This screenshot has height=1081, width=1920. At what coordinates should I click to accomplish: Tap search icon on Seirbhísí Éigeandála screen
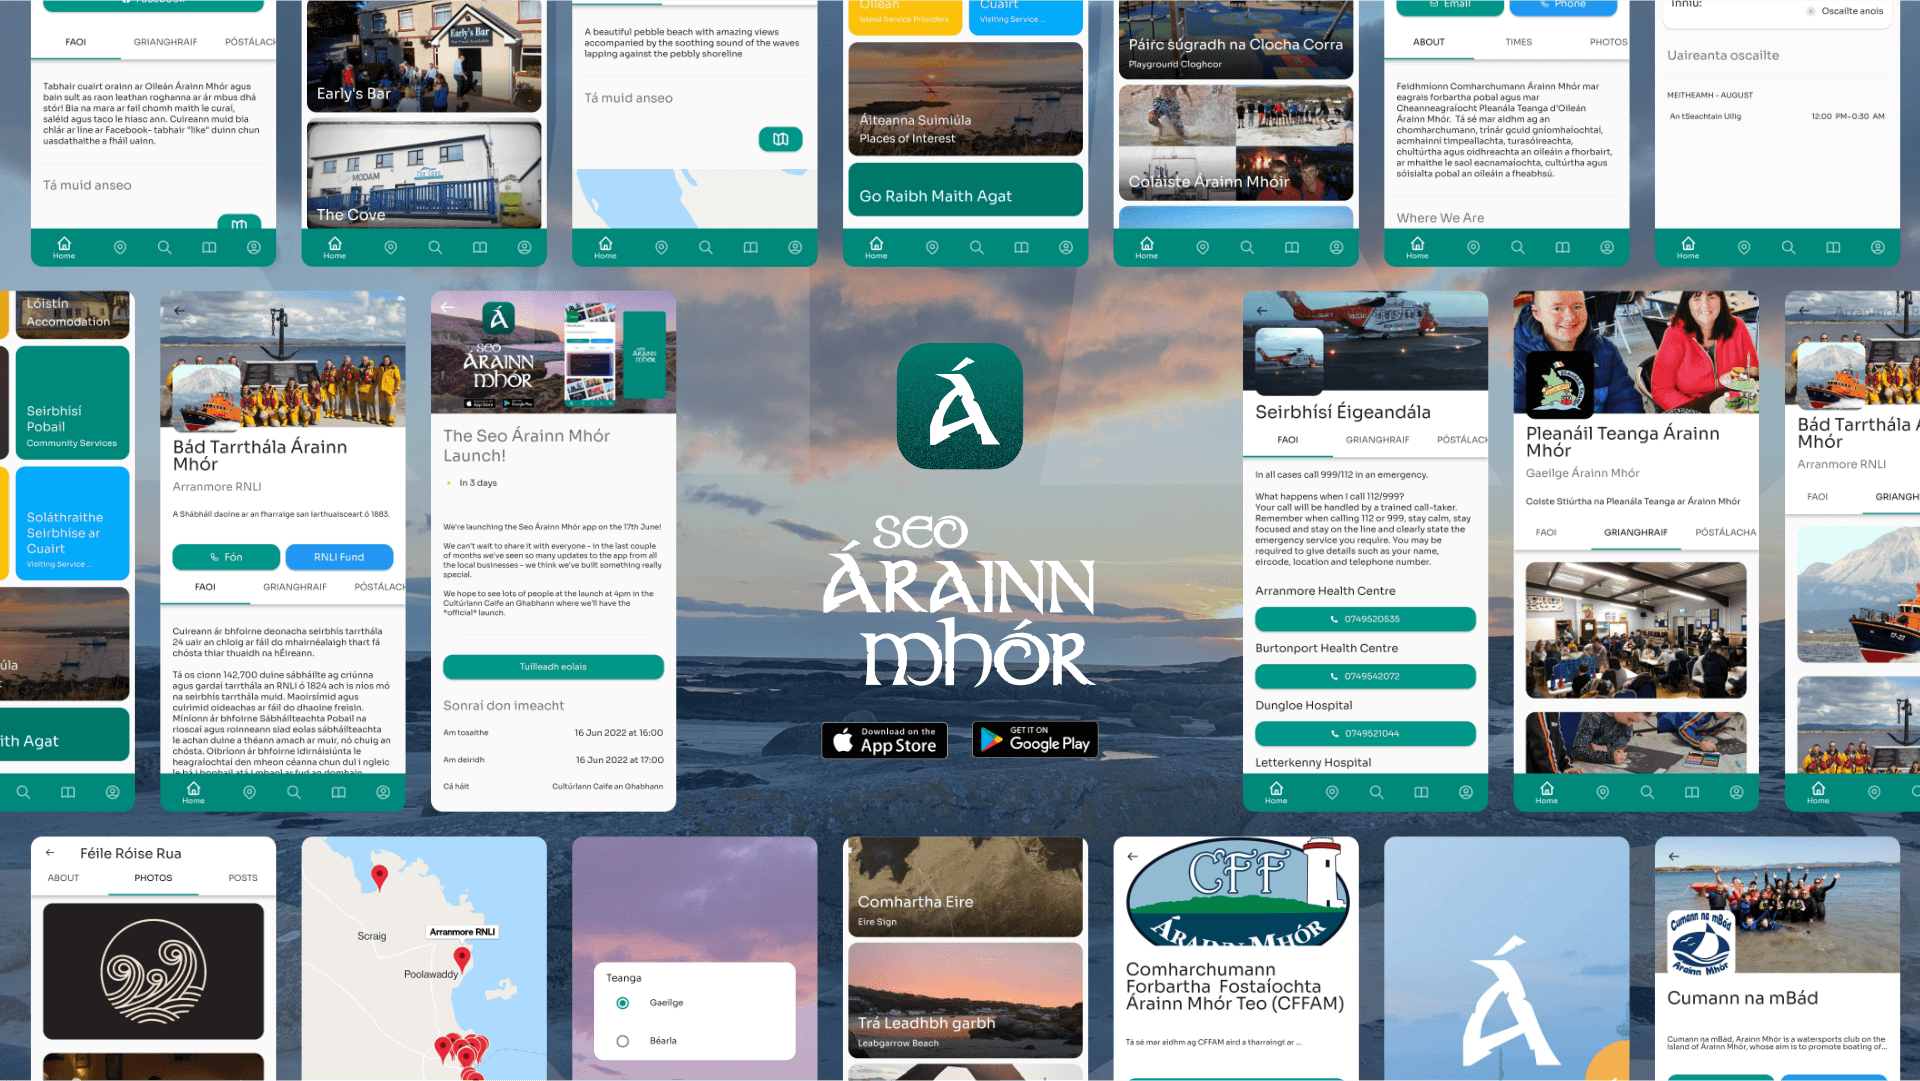click(1376, 792)
